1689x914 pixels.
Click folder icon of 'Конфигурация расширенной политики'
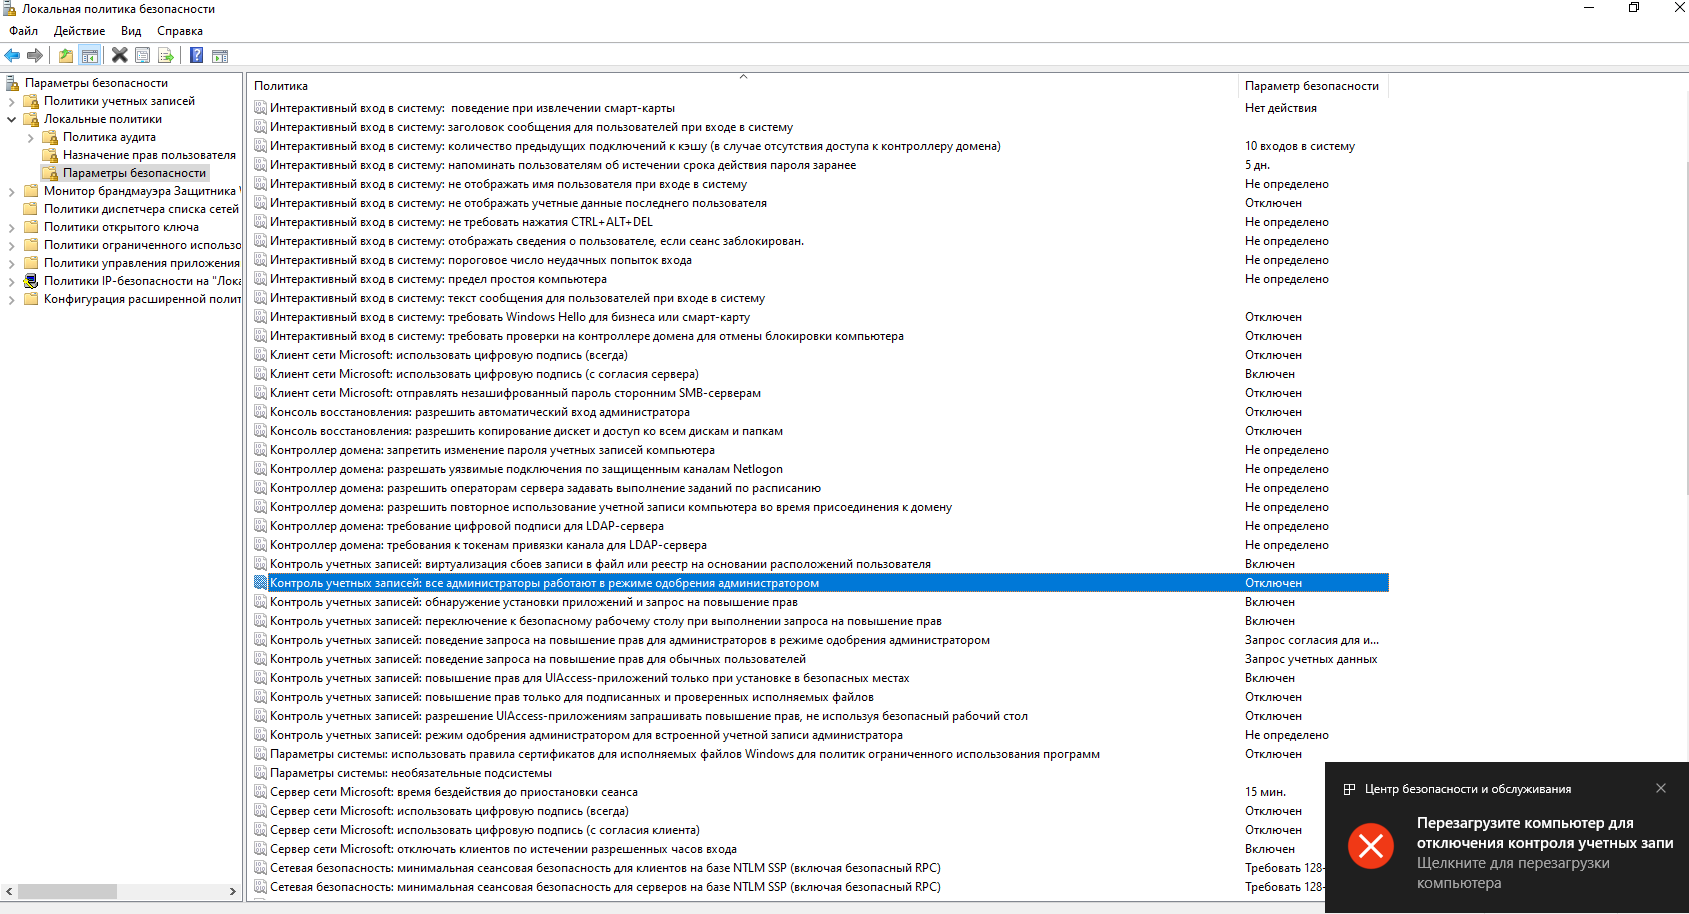(31, 299)
